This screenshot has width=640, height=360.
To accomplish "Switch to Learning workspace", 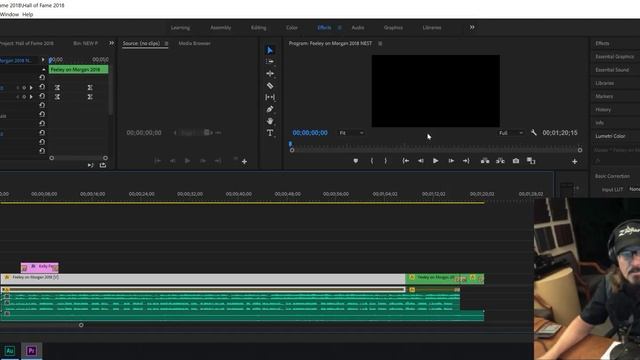I will [180, 28].
